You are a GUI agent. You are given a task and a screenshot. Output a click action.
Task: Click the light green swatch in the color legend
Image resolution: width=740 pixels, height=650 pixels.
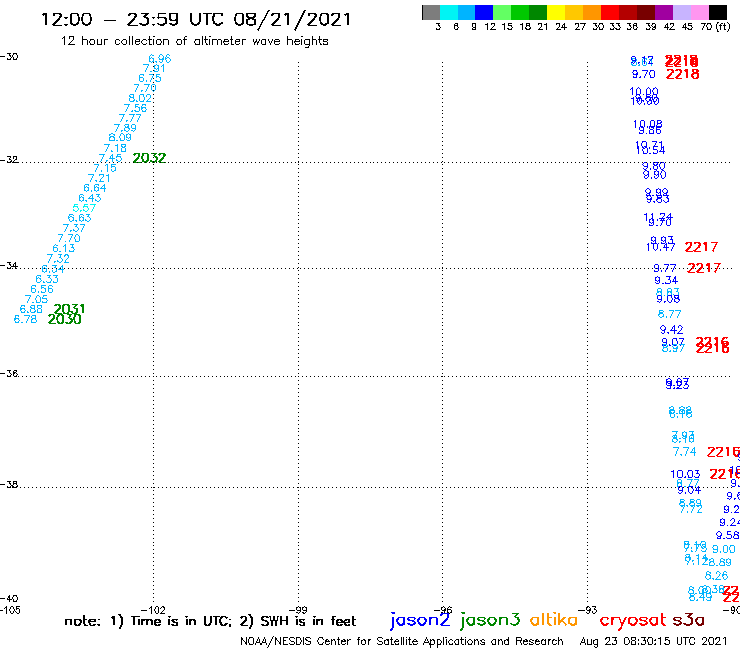tap(502, 12)
